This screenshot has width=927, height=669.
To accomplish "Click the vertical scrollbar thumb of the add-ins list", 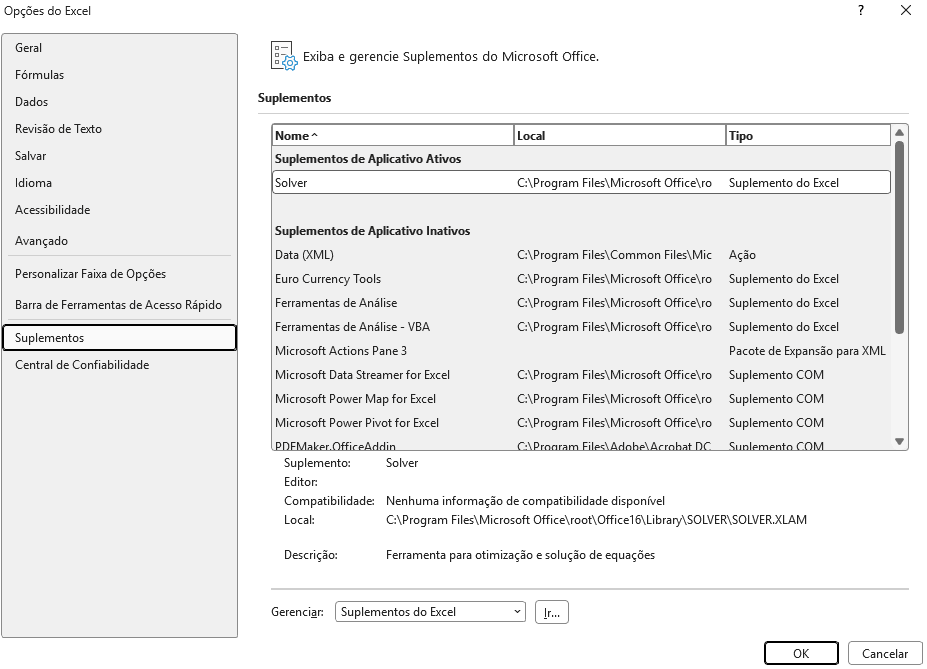I will [x=899, y=238].
